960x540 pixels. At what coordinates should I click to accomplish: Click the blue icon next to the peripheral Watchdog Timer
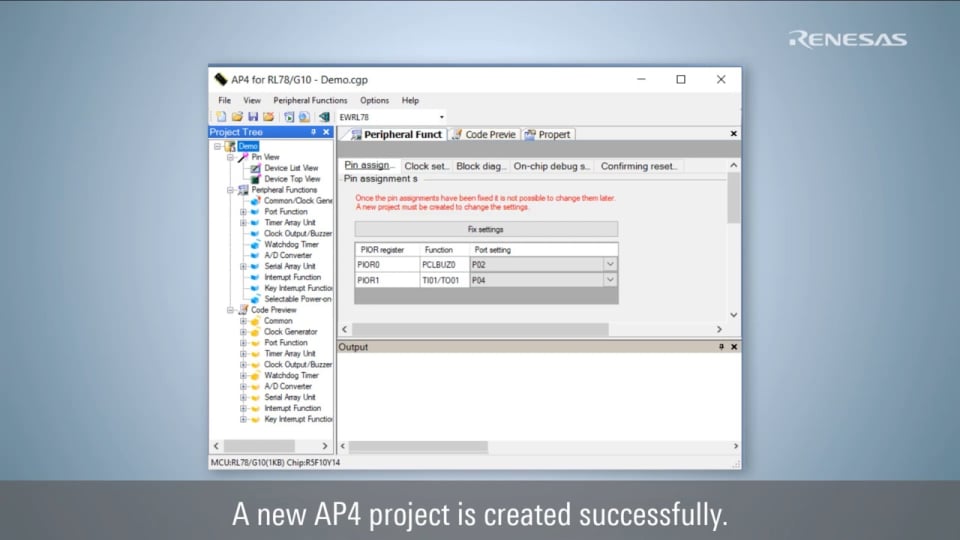click(255, 244)
